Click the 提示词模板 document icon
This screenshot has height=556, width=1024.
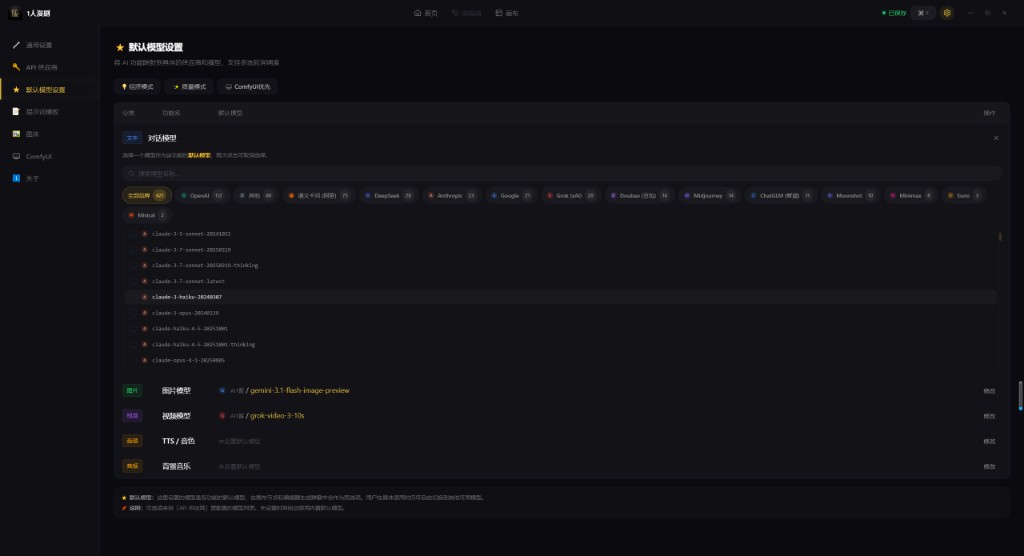click(x=16, y=112)
